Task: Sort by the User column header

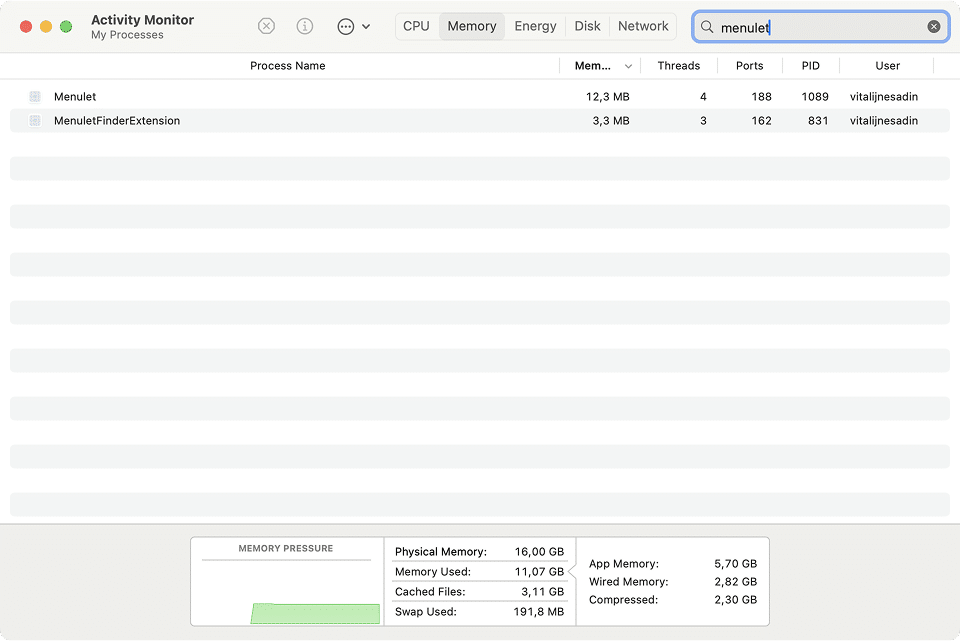Action: [887, 66]
